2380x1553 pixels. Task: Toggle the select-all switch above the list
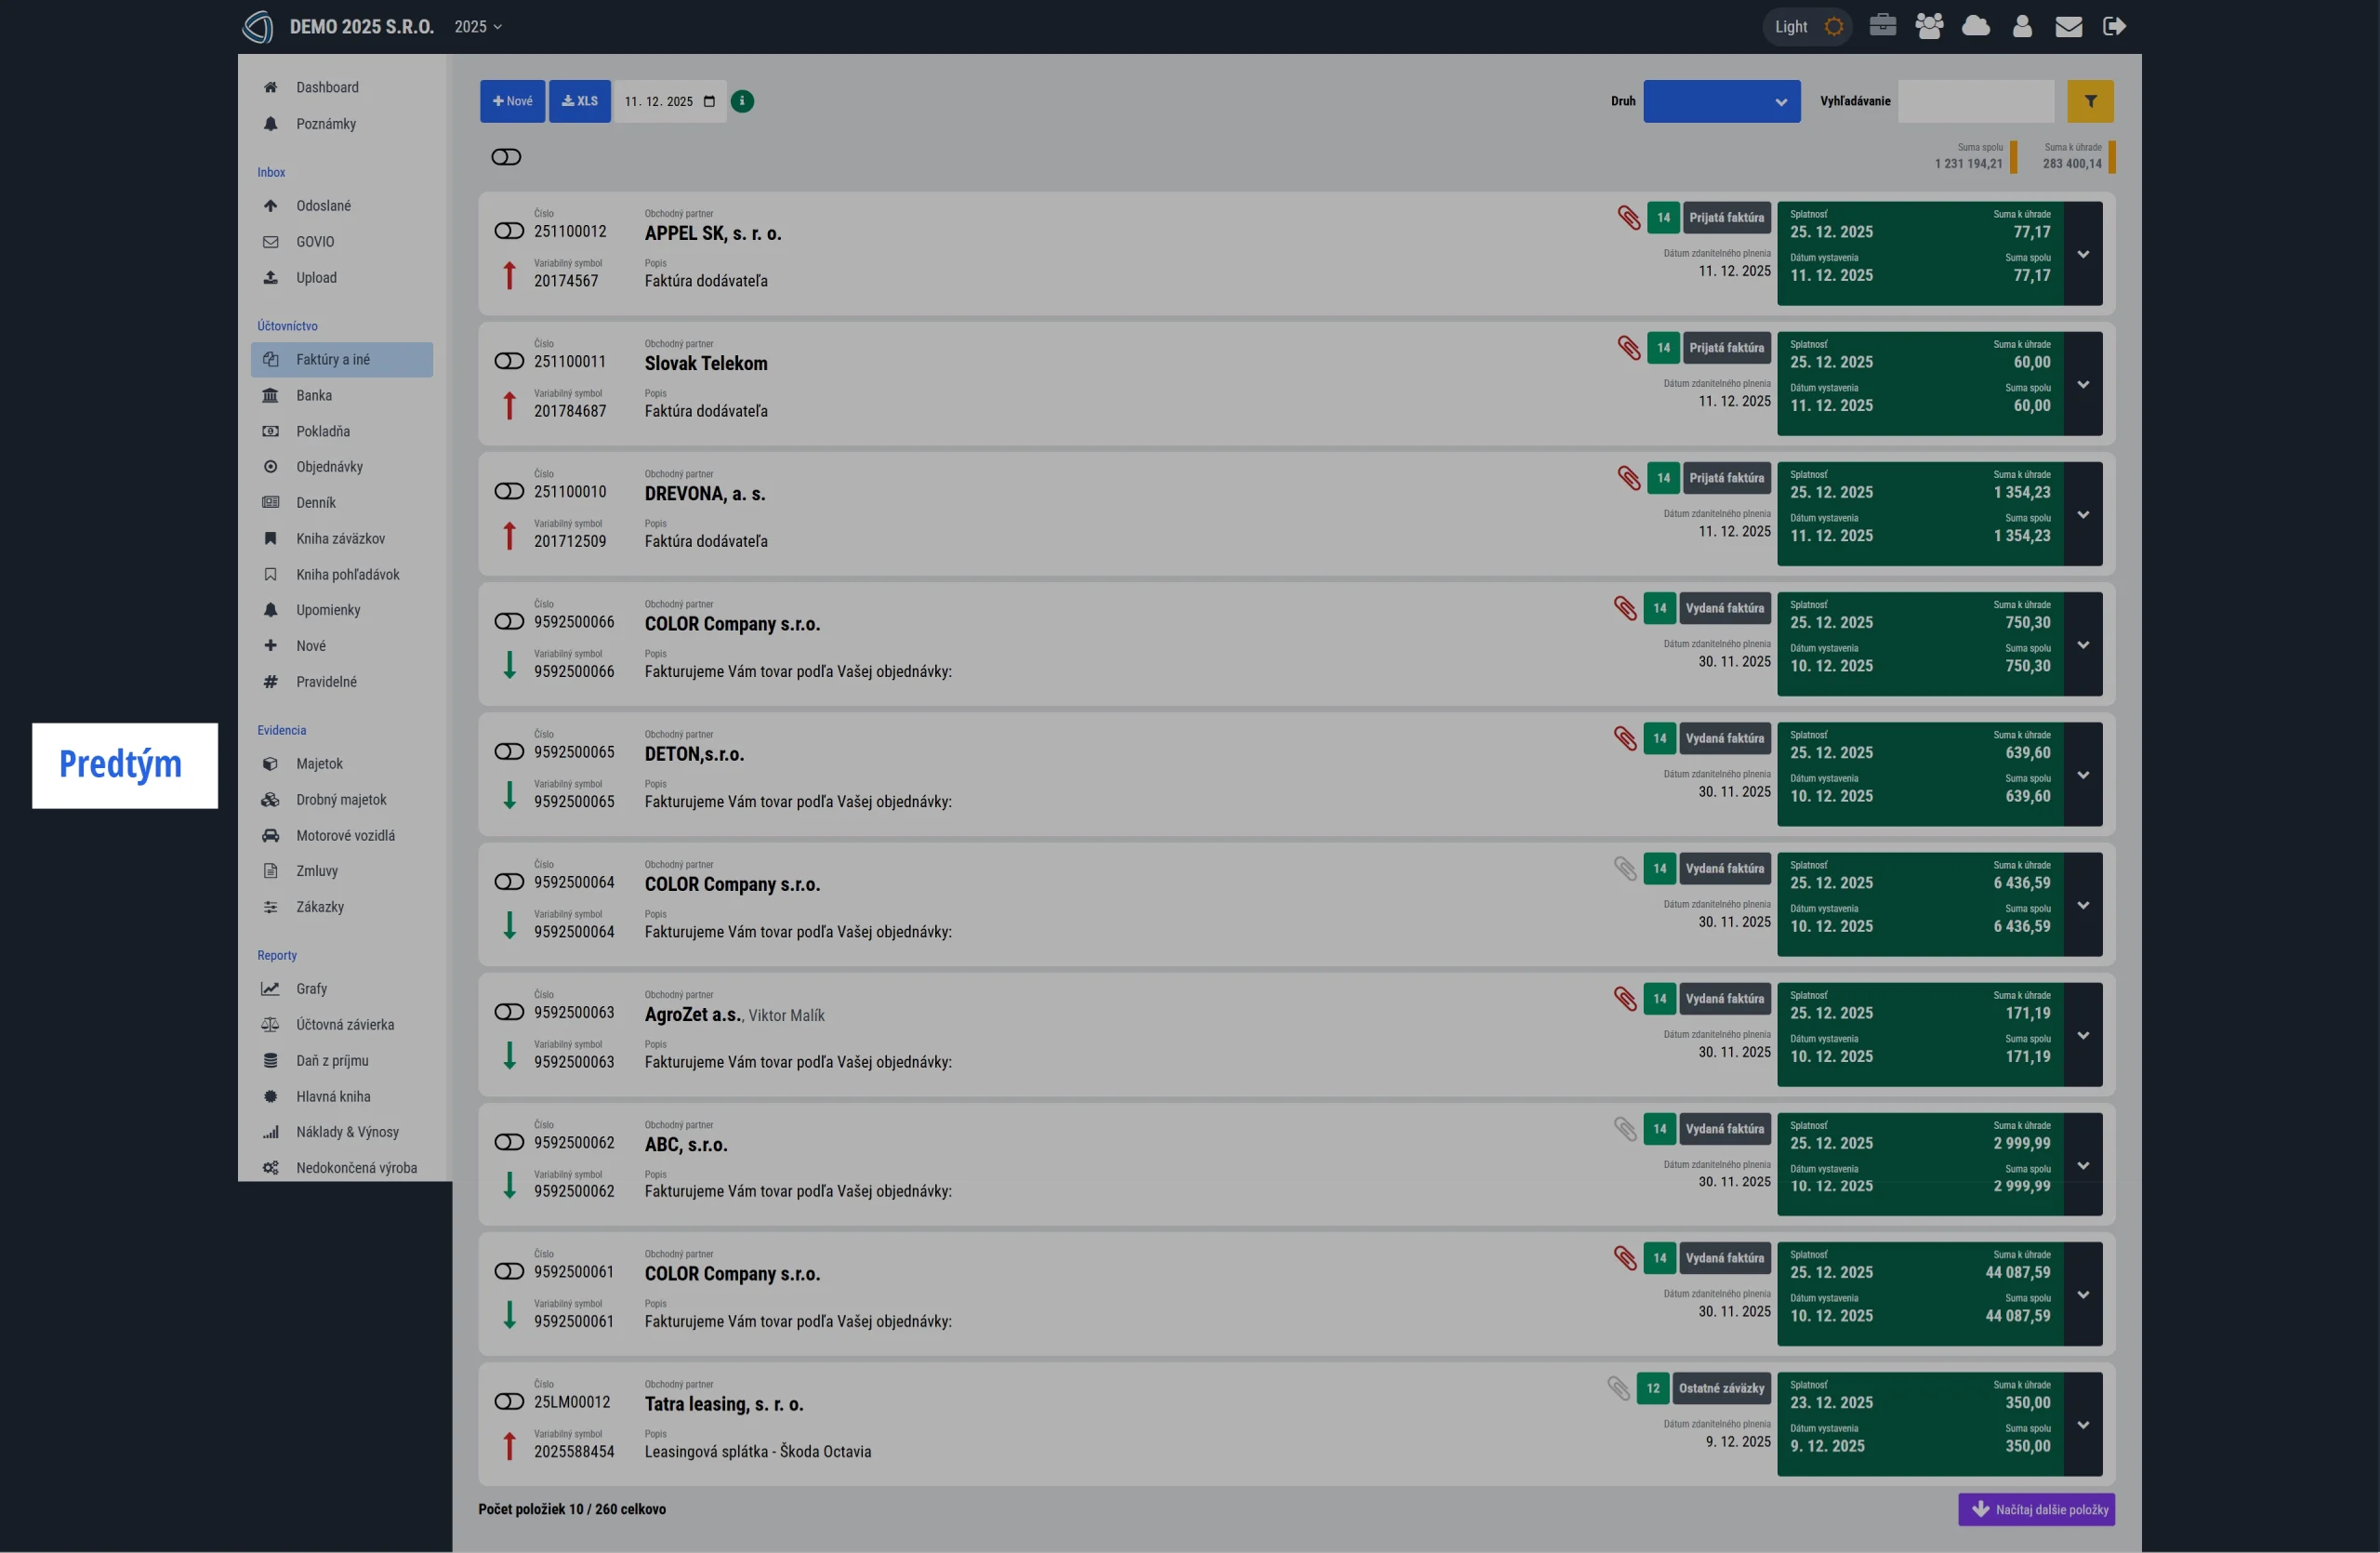pos(506,157)
